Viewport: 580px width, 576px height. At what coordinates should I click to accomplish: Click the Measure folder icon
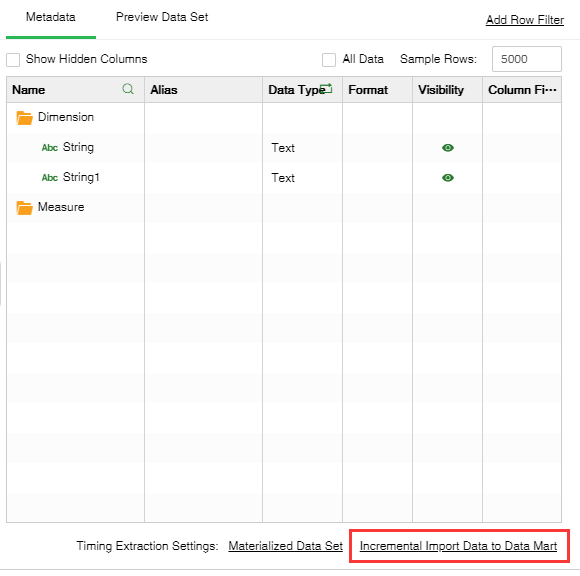(24, 208)
